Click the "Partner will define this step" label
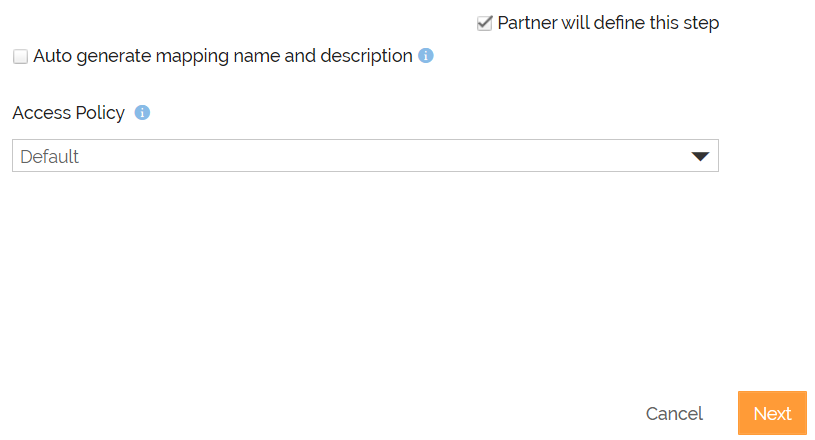 608,22
